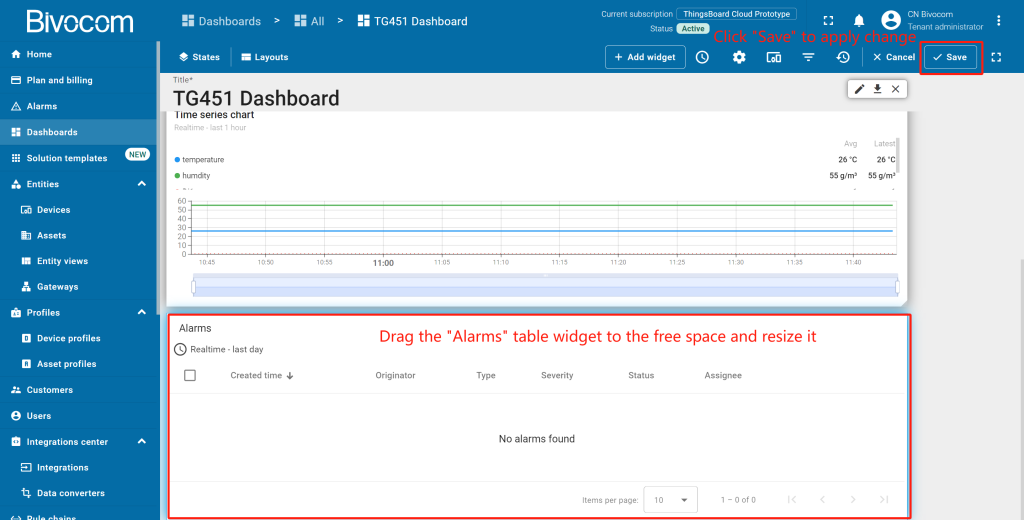The image size is (1024, 520).
Task: Collapse the Profiles section chevron
Action: tap(142, 312)
